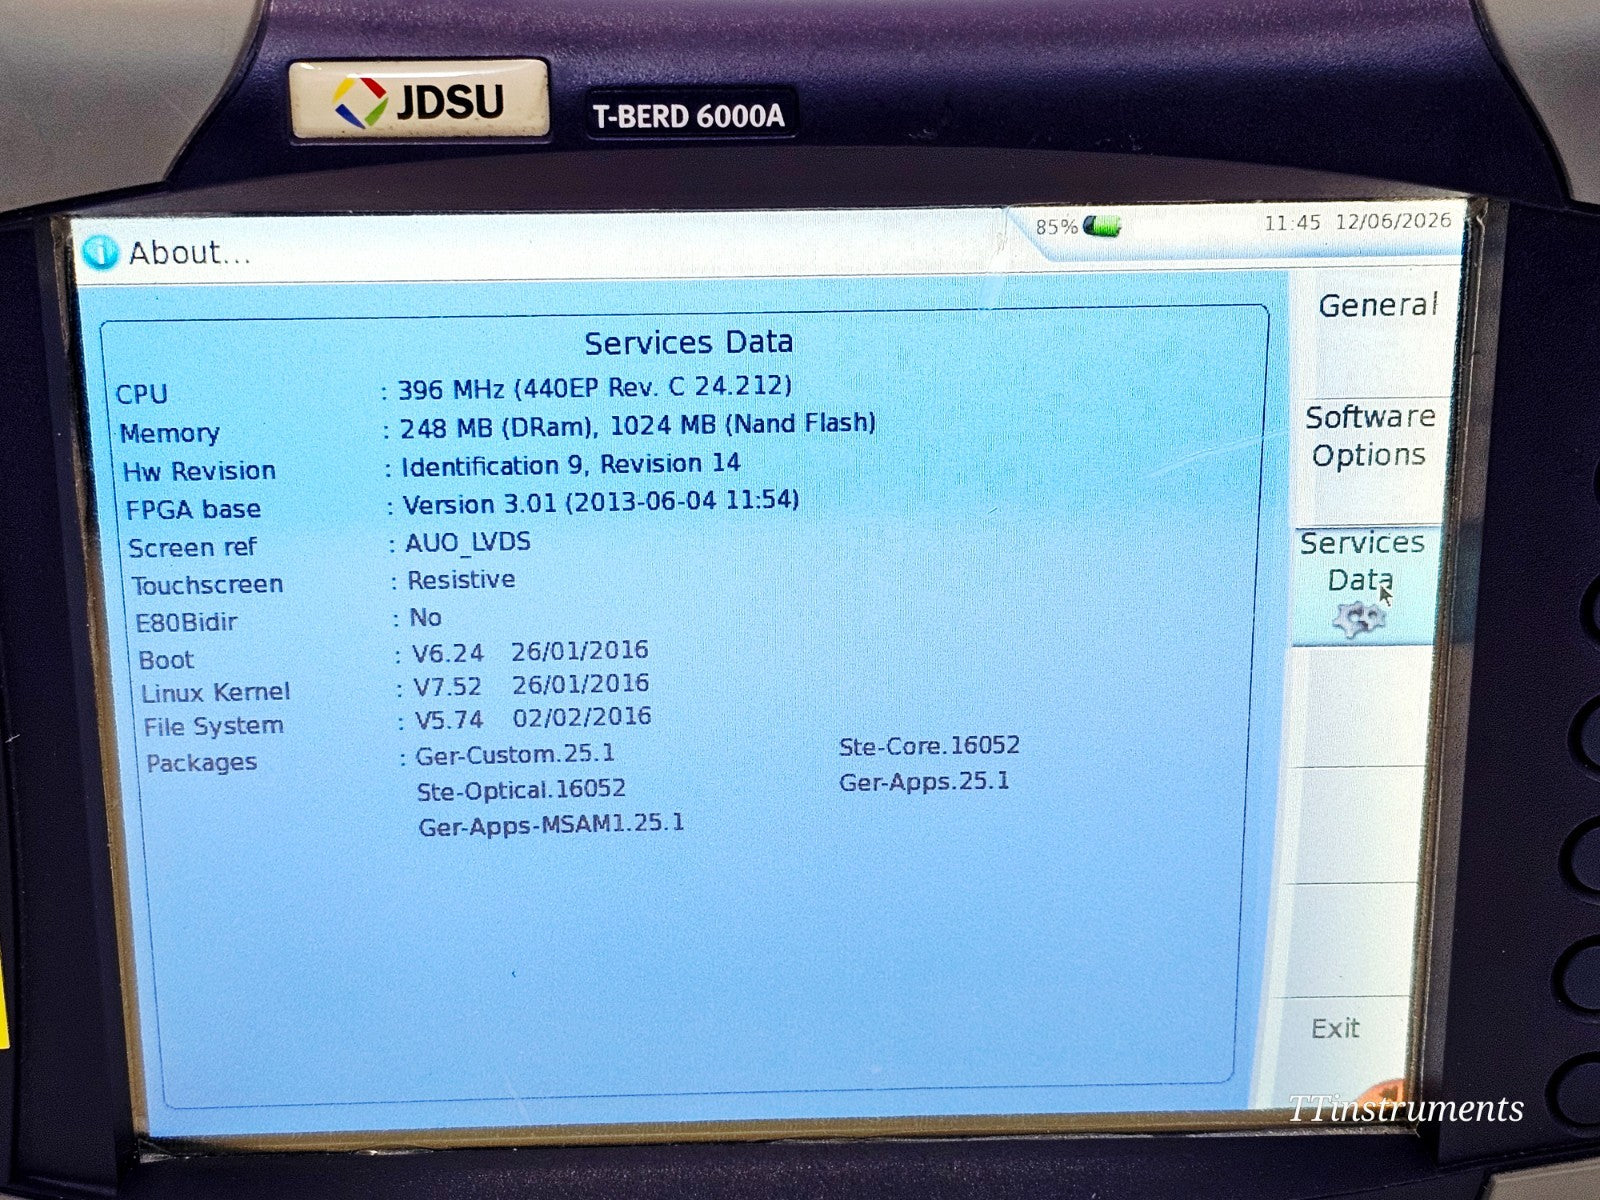
Task: Click the Exit button
Action: click(x=1335, y=1028)
